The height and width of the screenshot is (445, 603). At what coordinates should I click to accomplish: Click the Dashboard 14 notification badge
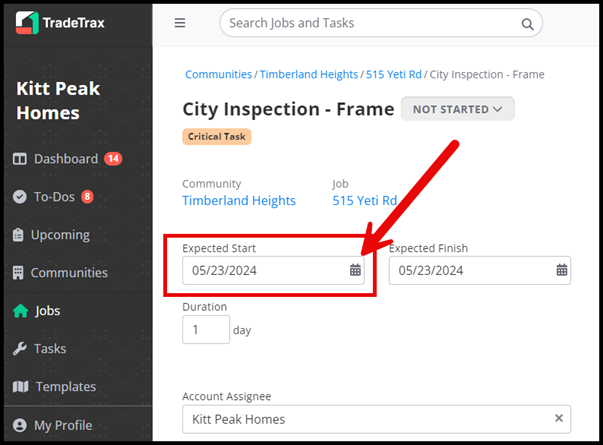113,158
